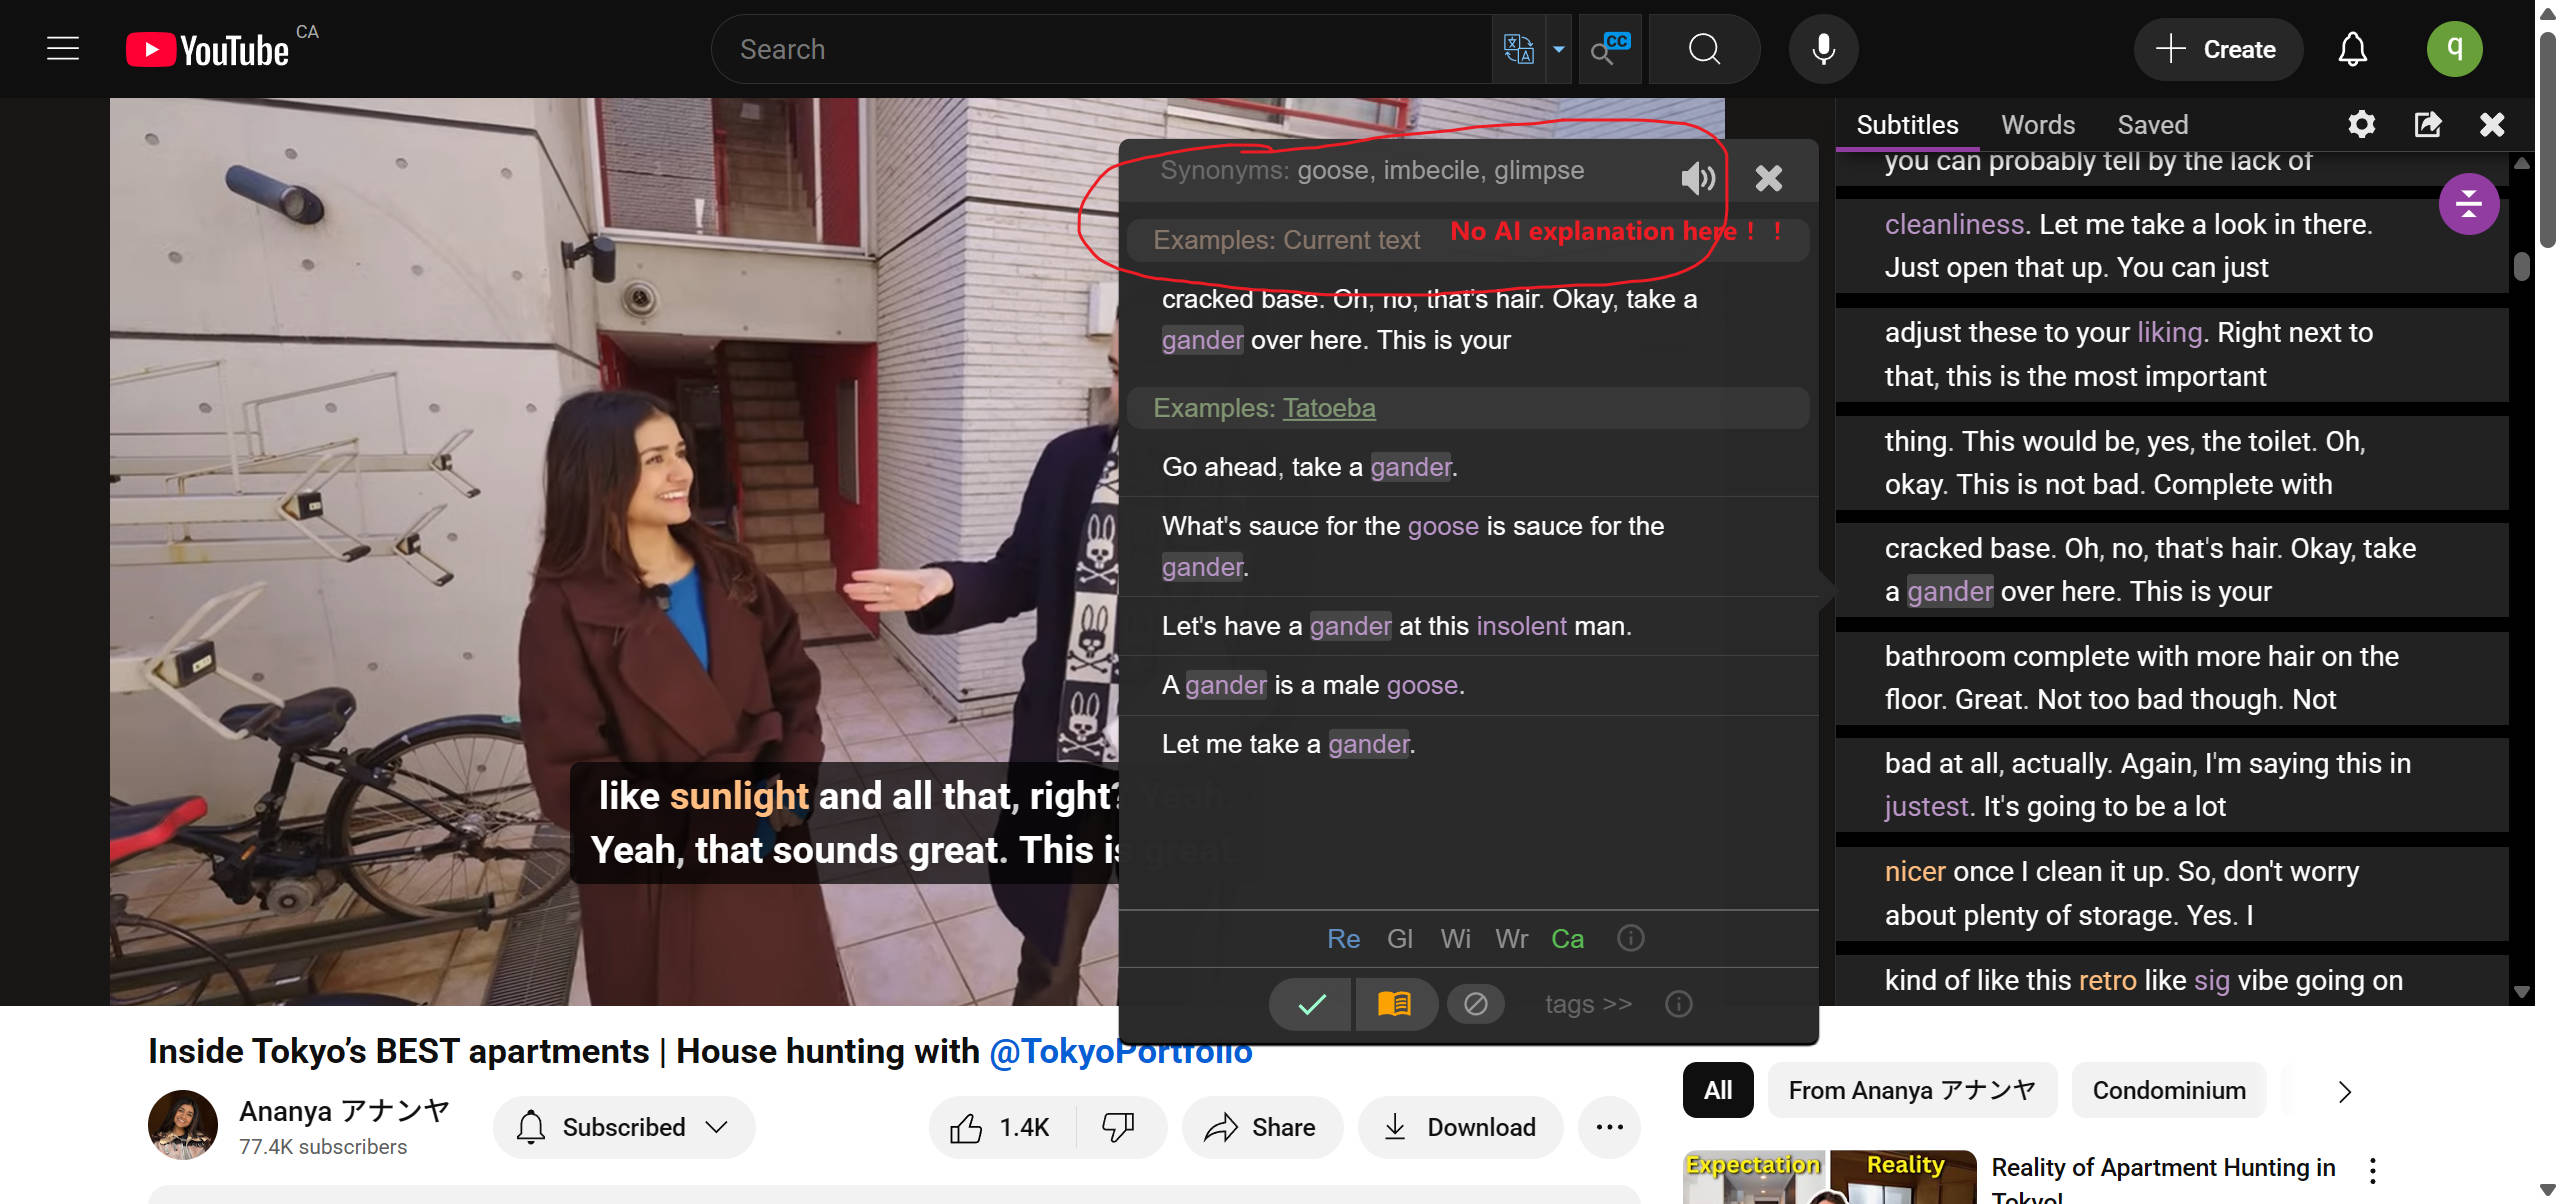This screenshot has width=2560, height=1204.
Task: Click the Download button
Action: coord(1461,1127)
